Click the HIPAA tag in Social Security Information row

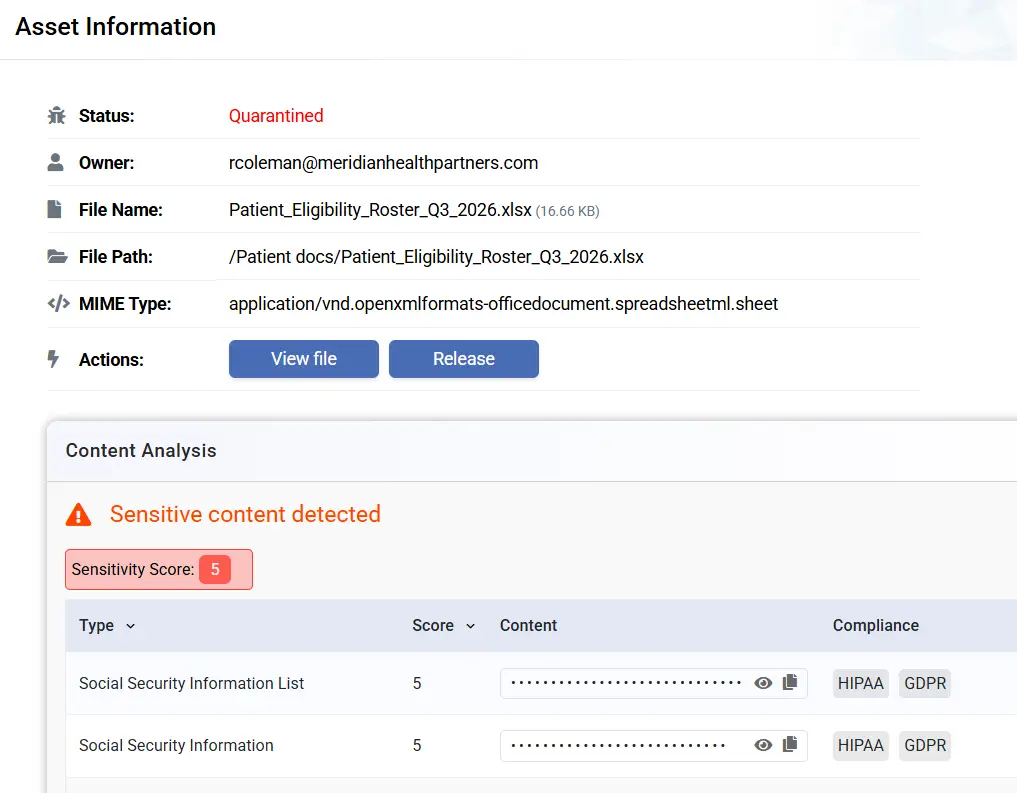[861, 746]
